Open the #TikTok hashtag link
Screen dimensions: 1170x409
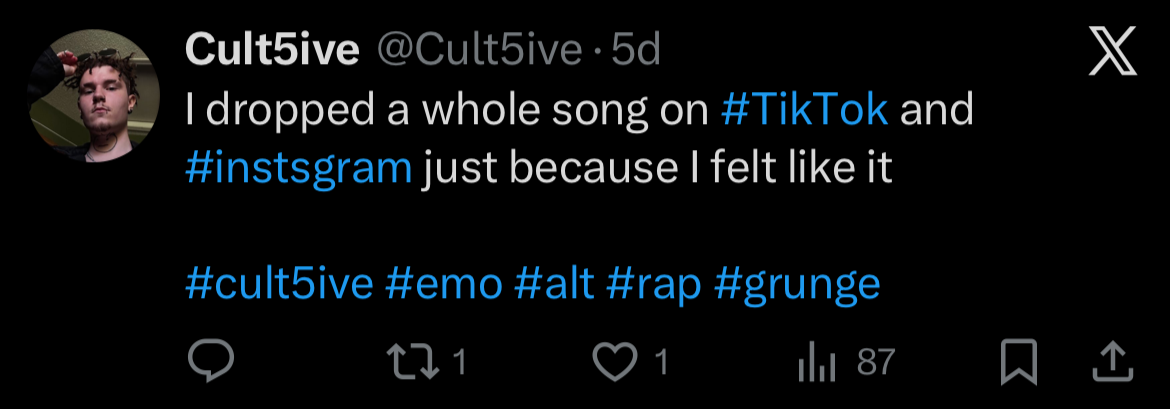pos(804,110)
